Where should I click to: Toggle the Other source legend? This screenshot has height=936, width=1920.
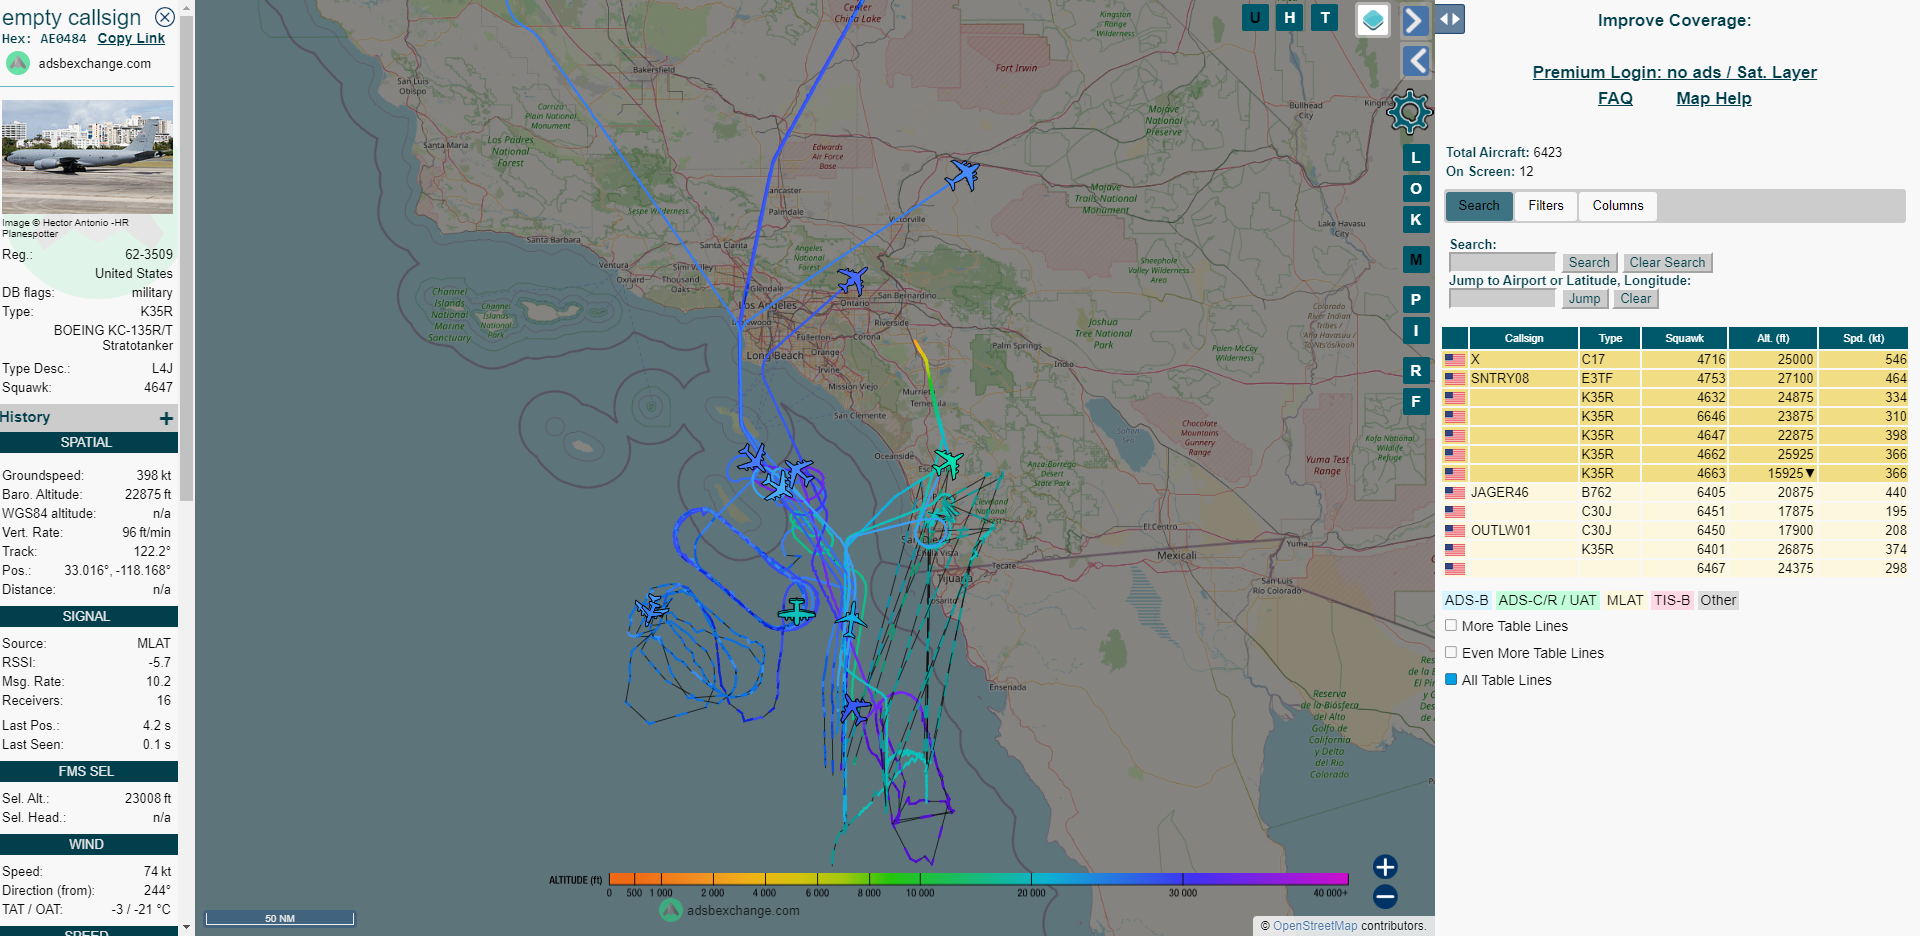pos(1718,600)
